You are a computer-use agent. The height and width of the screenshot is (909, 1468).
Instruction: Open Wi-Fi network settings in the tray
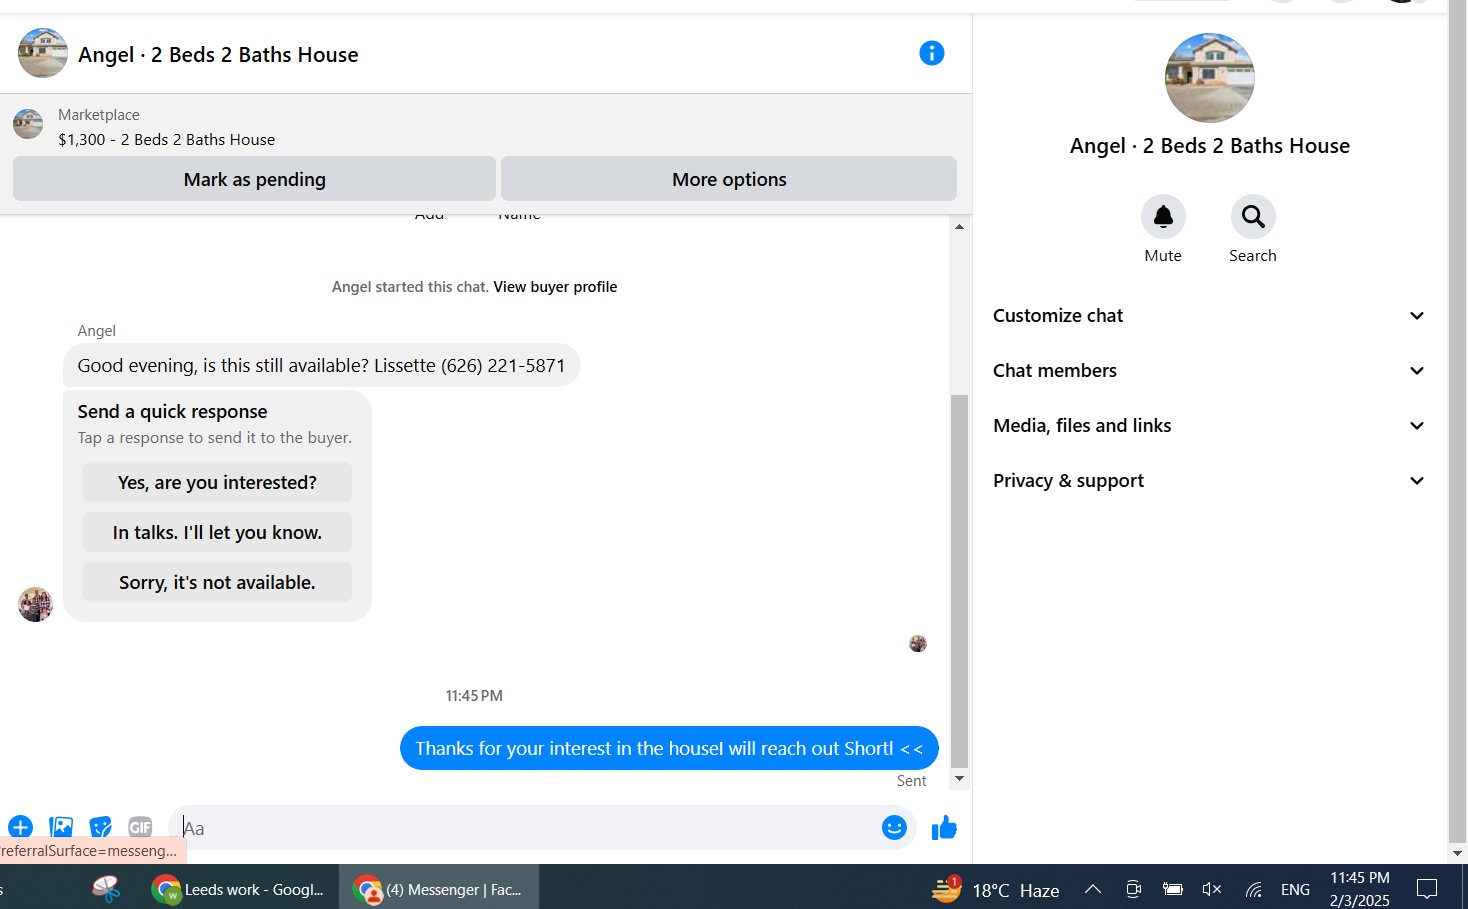point(1254,889)
